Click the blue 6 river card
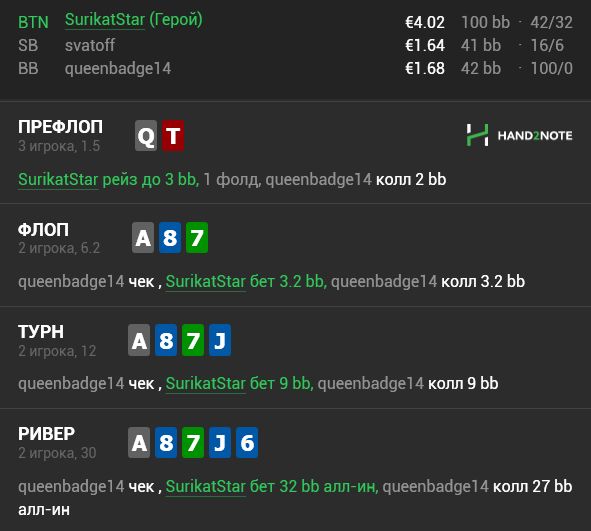The width and height of the screenshot is (591, 531). point(247,442)
